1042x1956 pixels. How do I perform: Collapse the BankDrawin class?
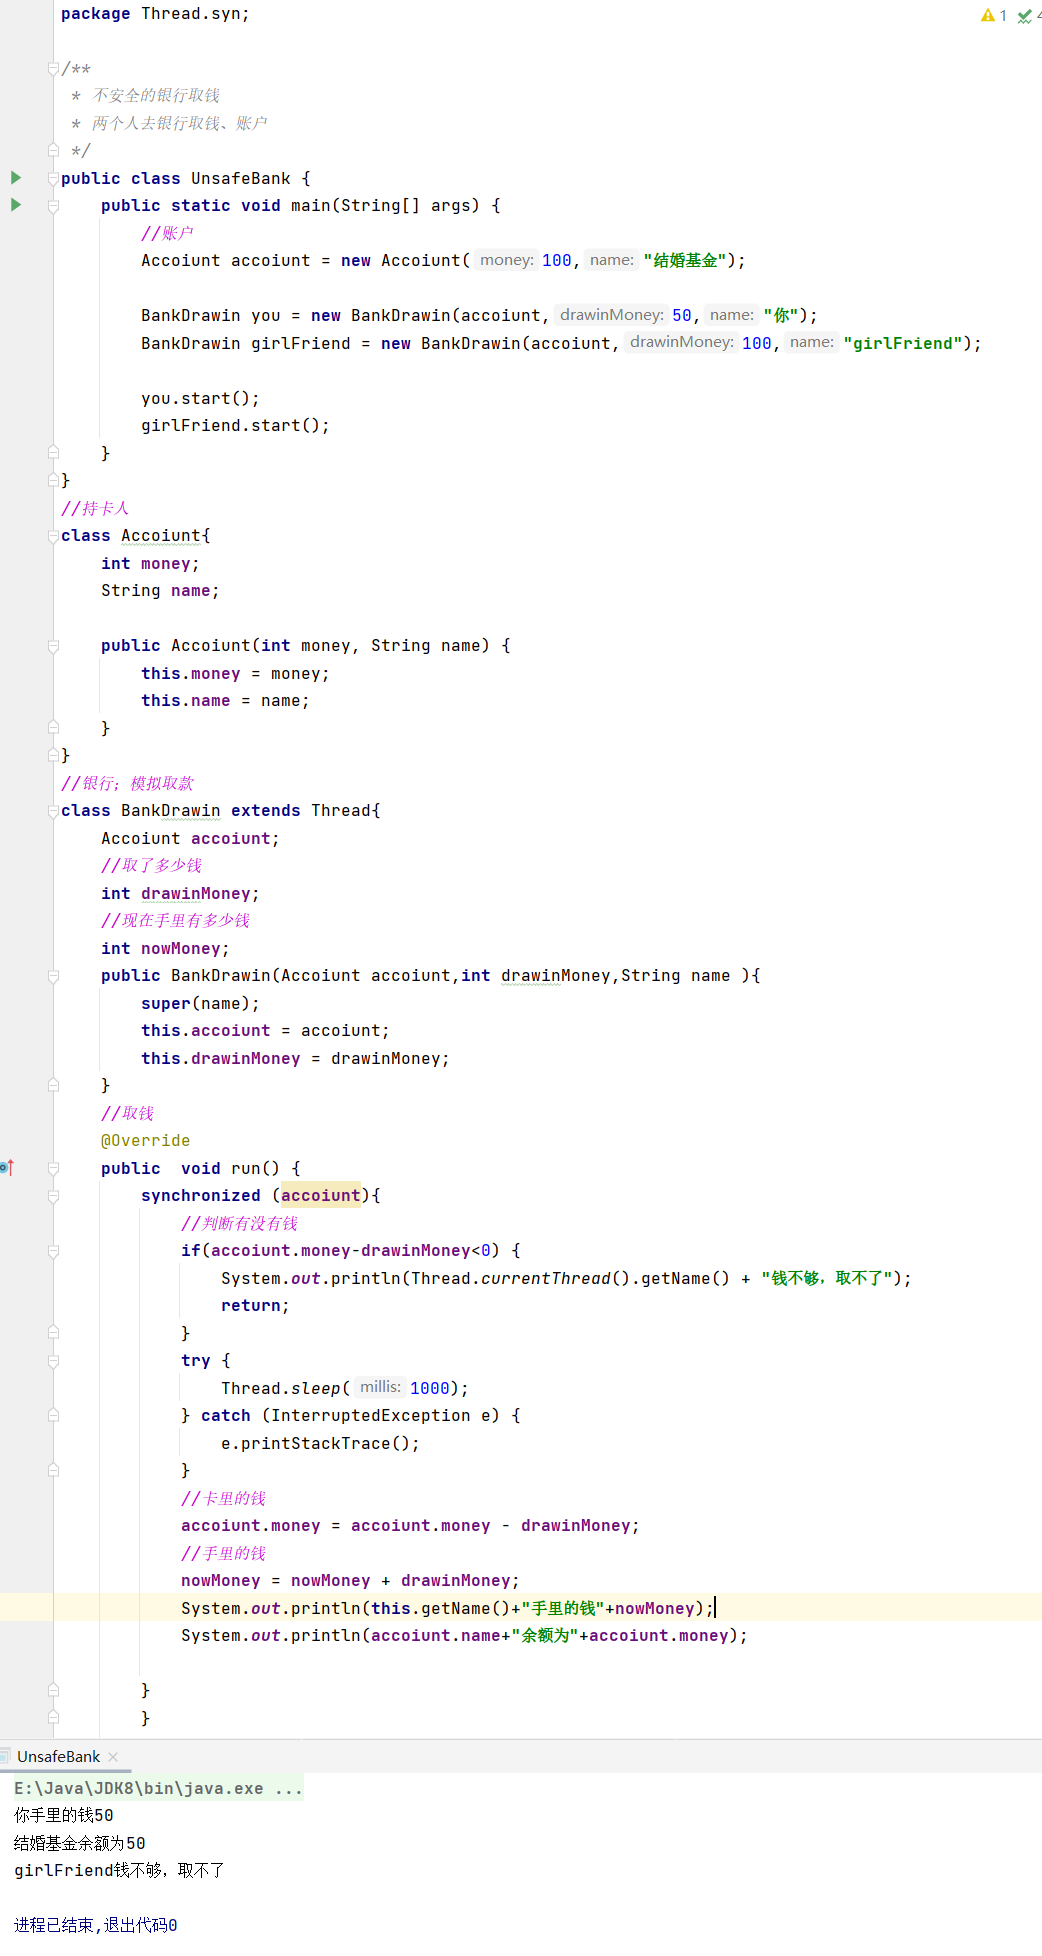coord(53,811)
